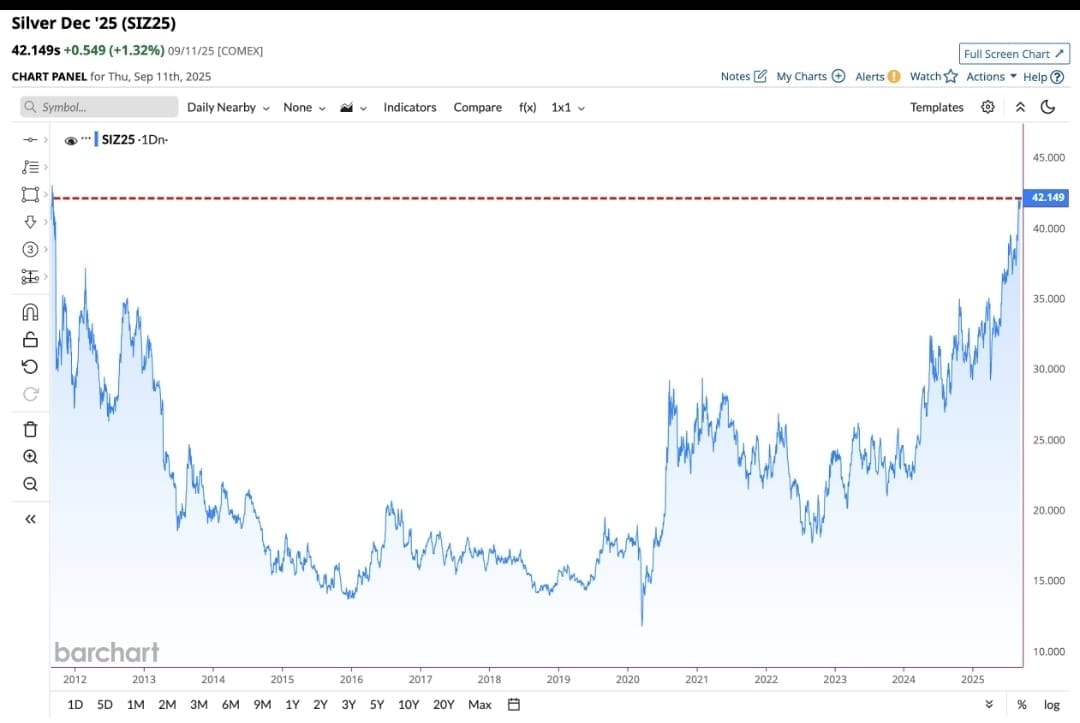Click the zoom in magnifier icon
The width and height of the screenshot is (1080, 723).
tap(30, 457)
